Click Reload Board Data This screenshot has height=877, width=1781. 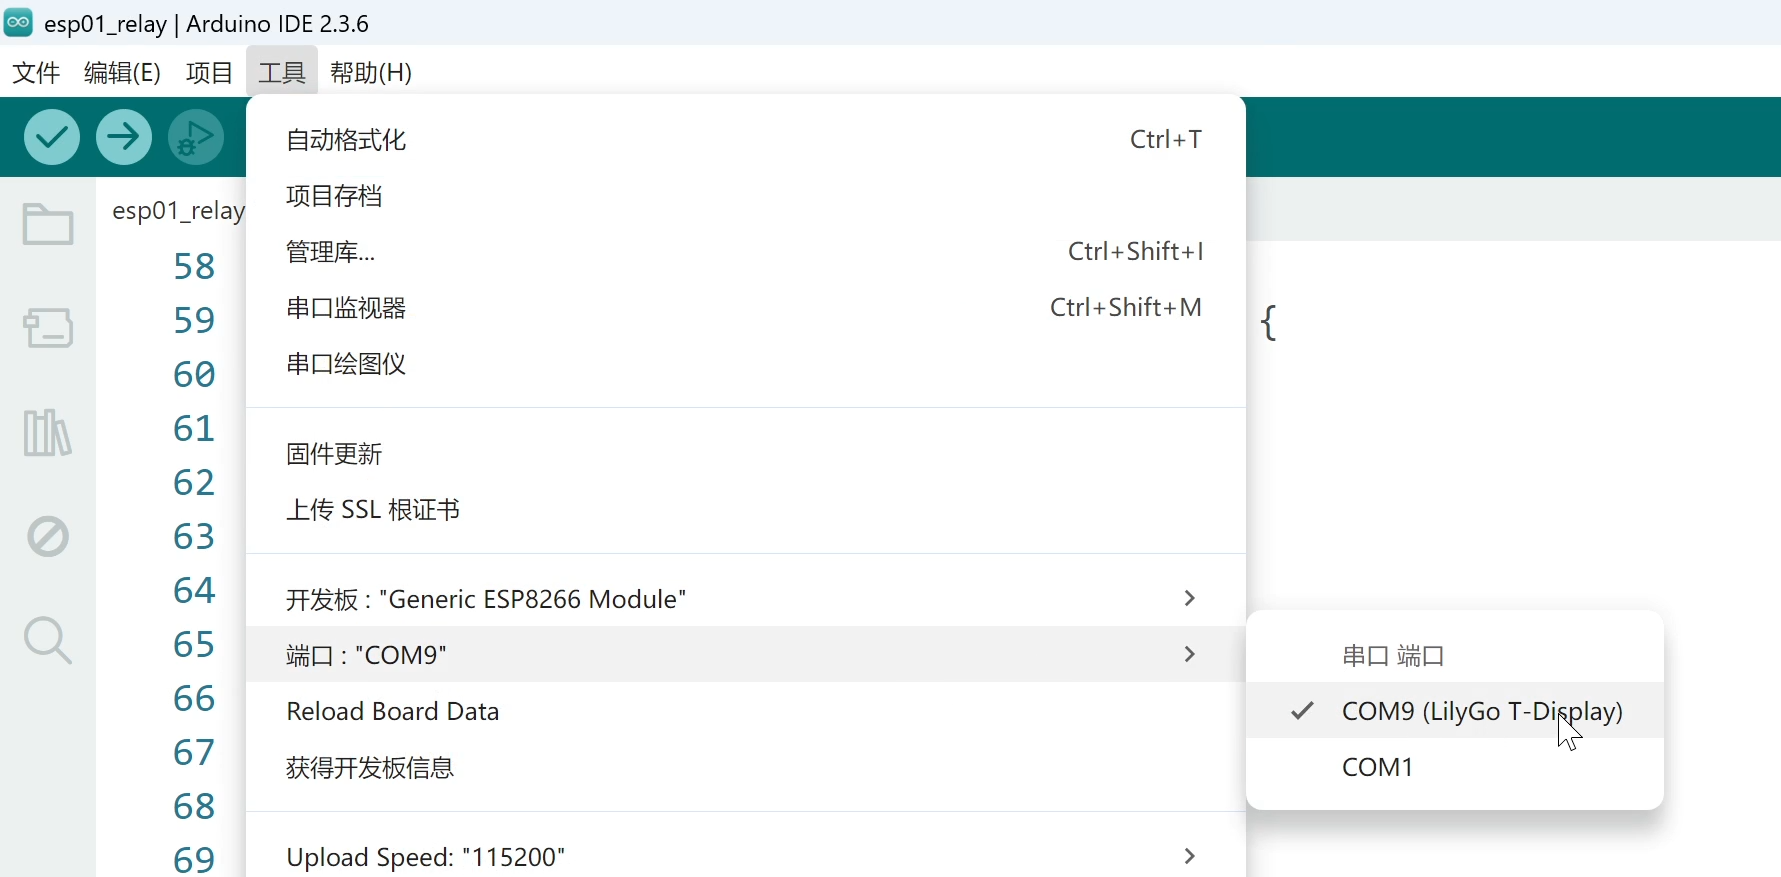pyautogui.click(x=745, y=711)
